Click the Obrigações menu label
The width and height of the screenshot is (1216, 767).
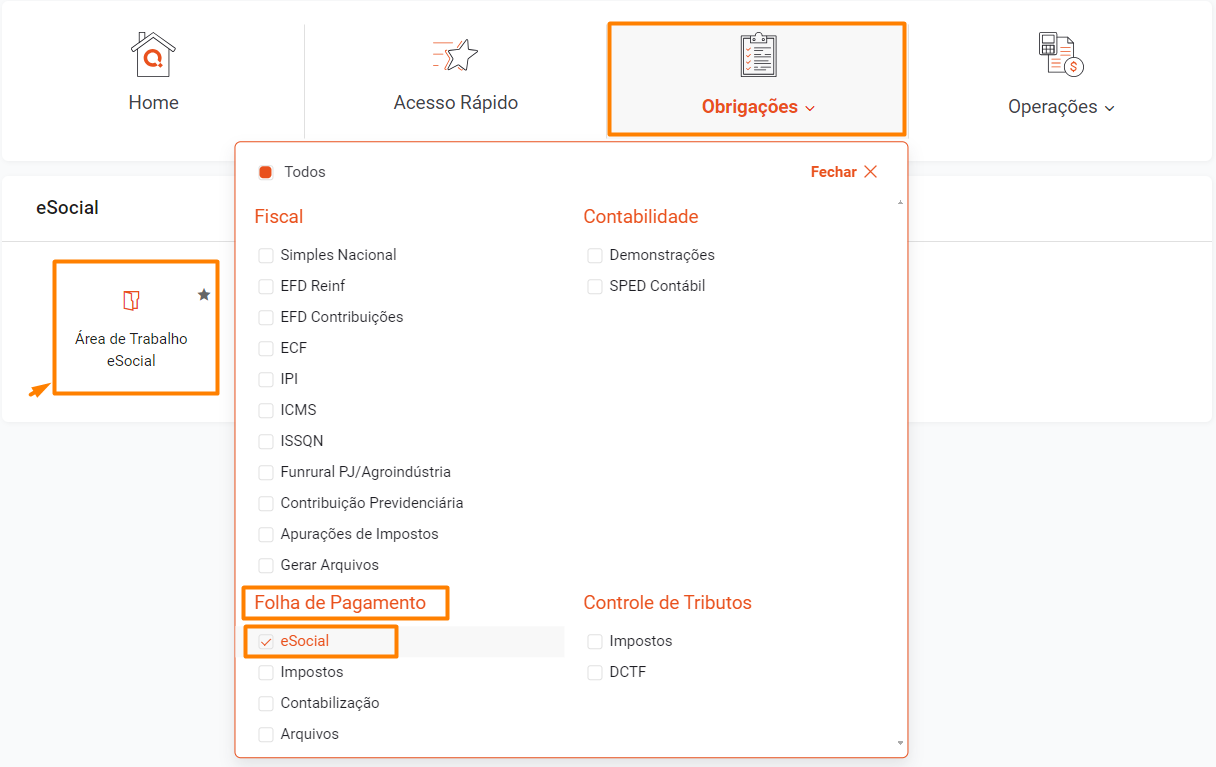[x=750, y=107]
